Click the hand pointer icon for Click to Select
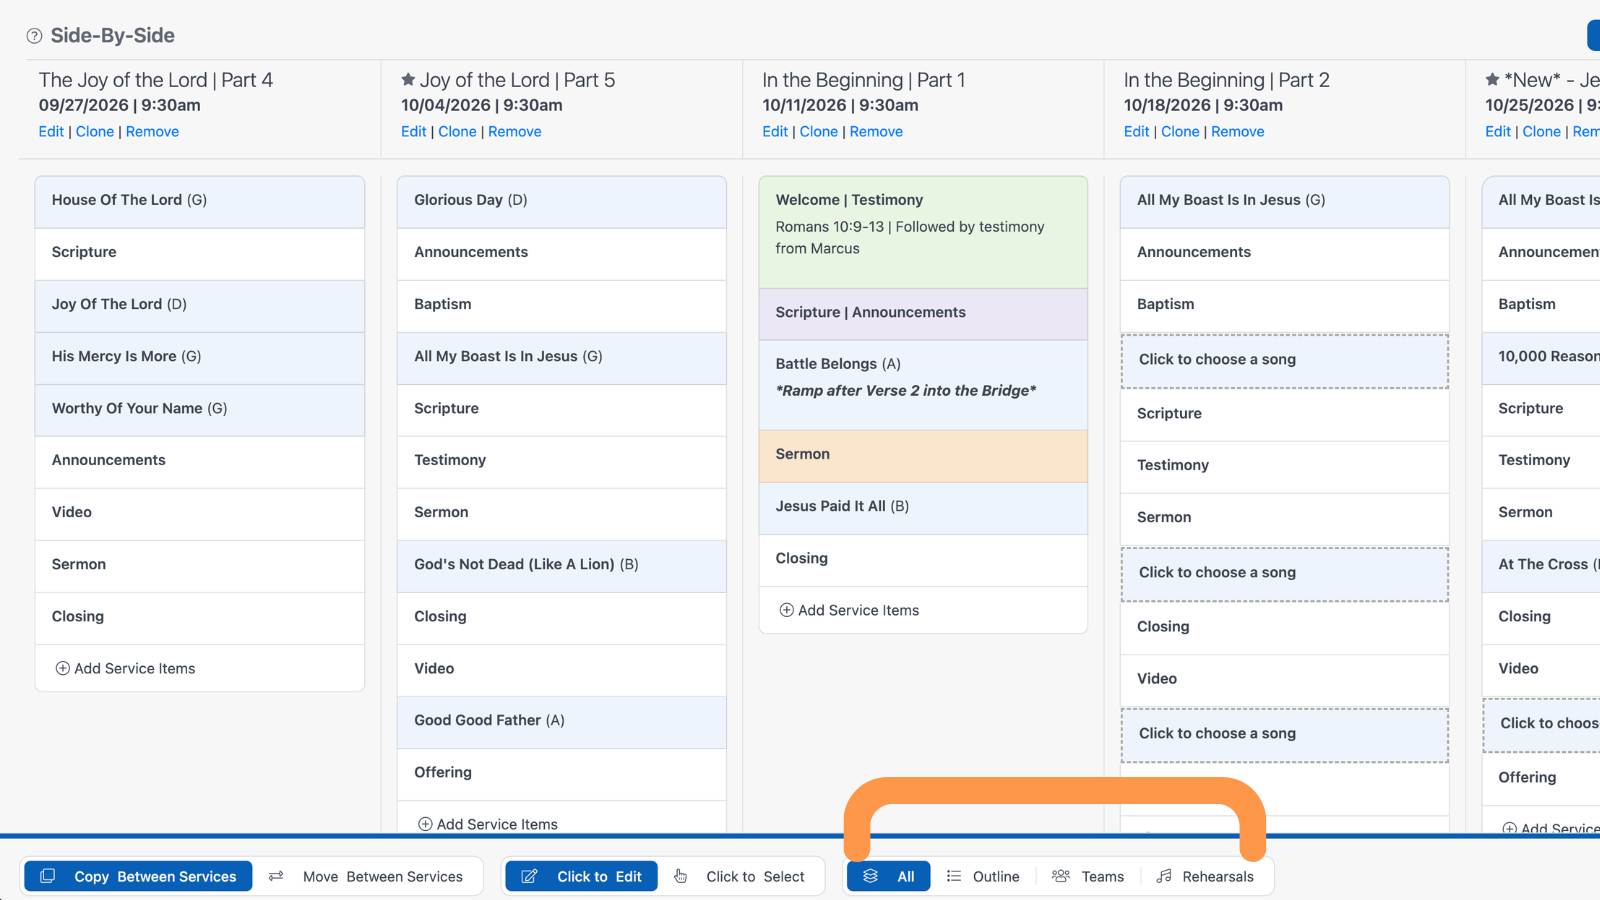This screenshot has height=900, width=1600. pyautogui.click(x=680, y=876)
